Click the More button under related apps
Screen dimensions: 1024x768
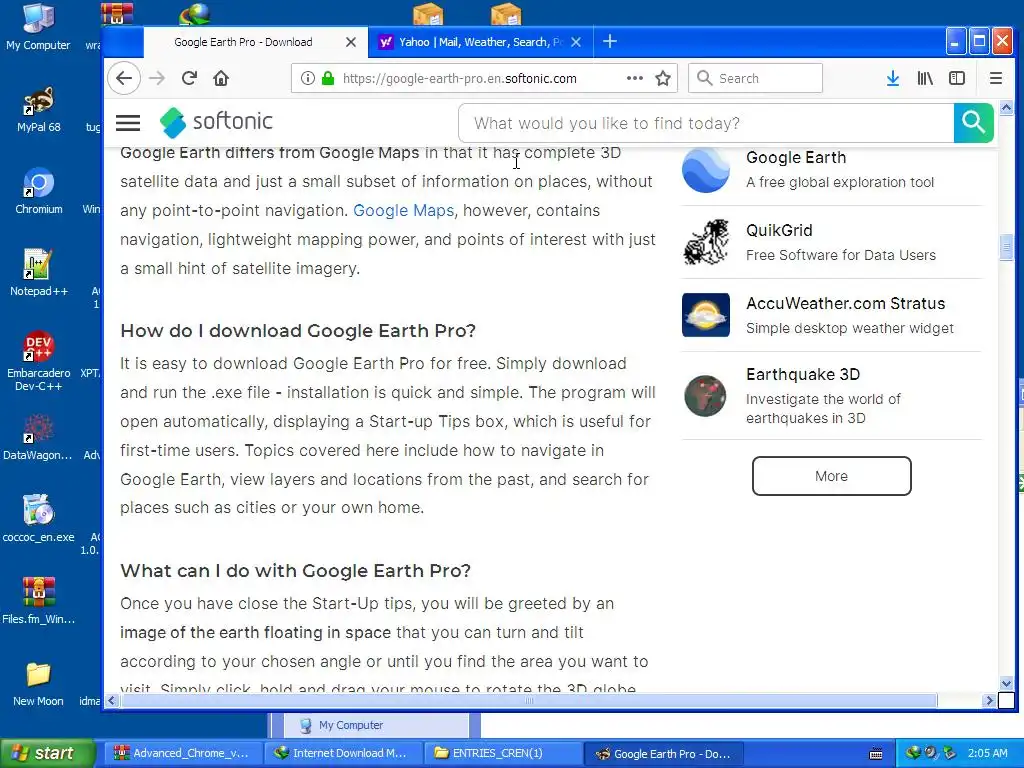[831, 476]
